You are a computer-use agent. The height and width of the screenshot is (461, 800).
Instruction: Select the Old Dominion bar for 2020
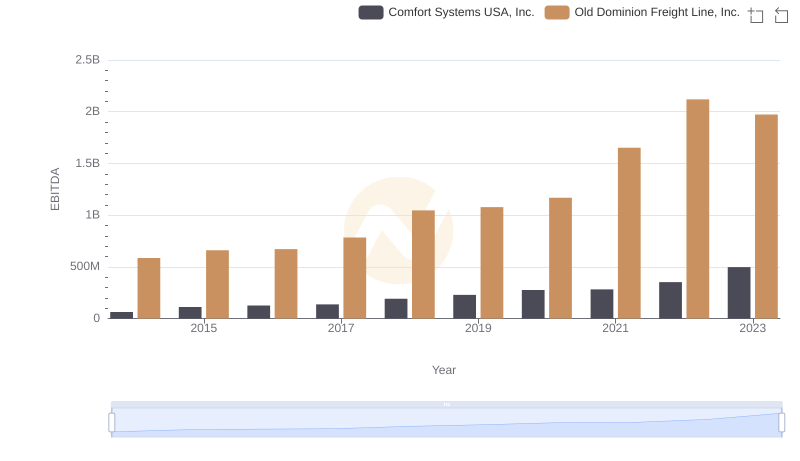[560, 258]
